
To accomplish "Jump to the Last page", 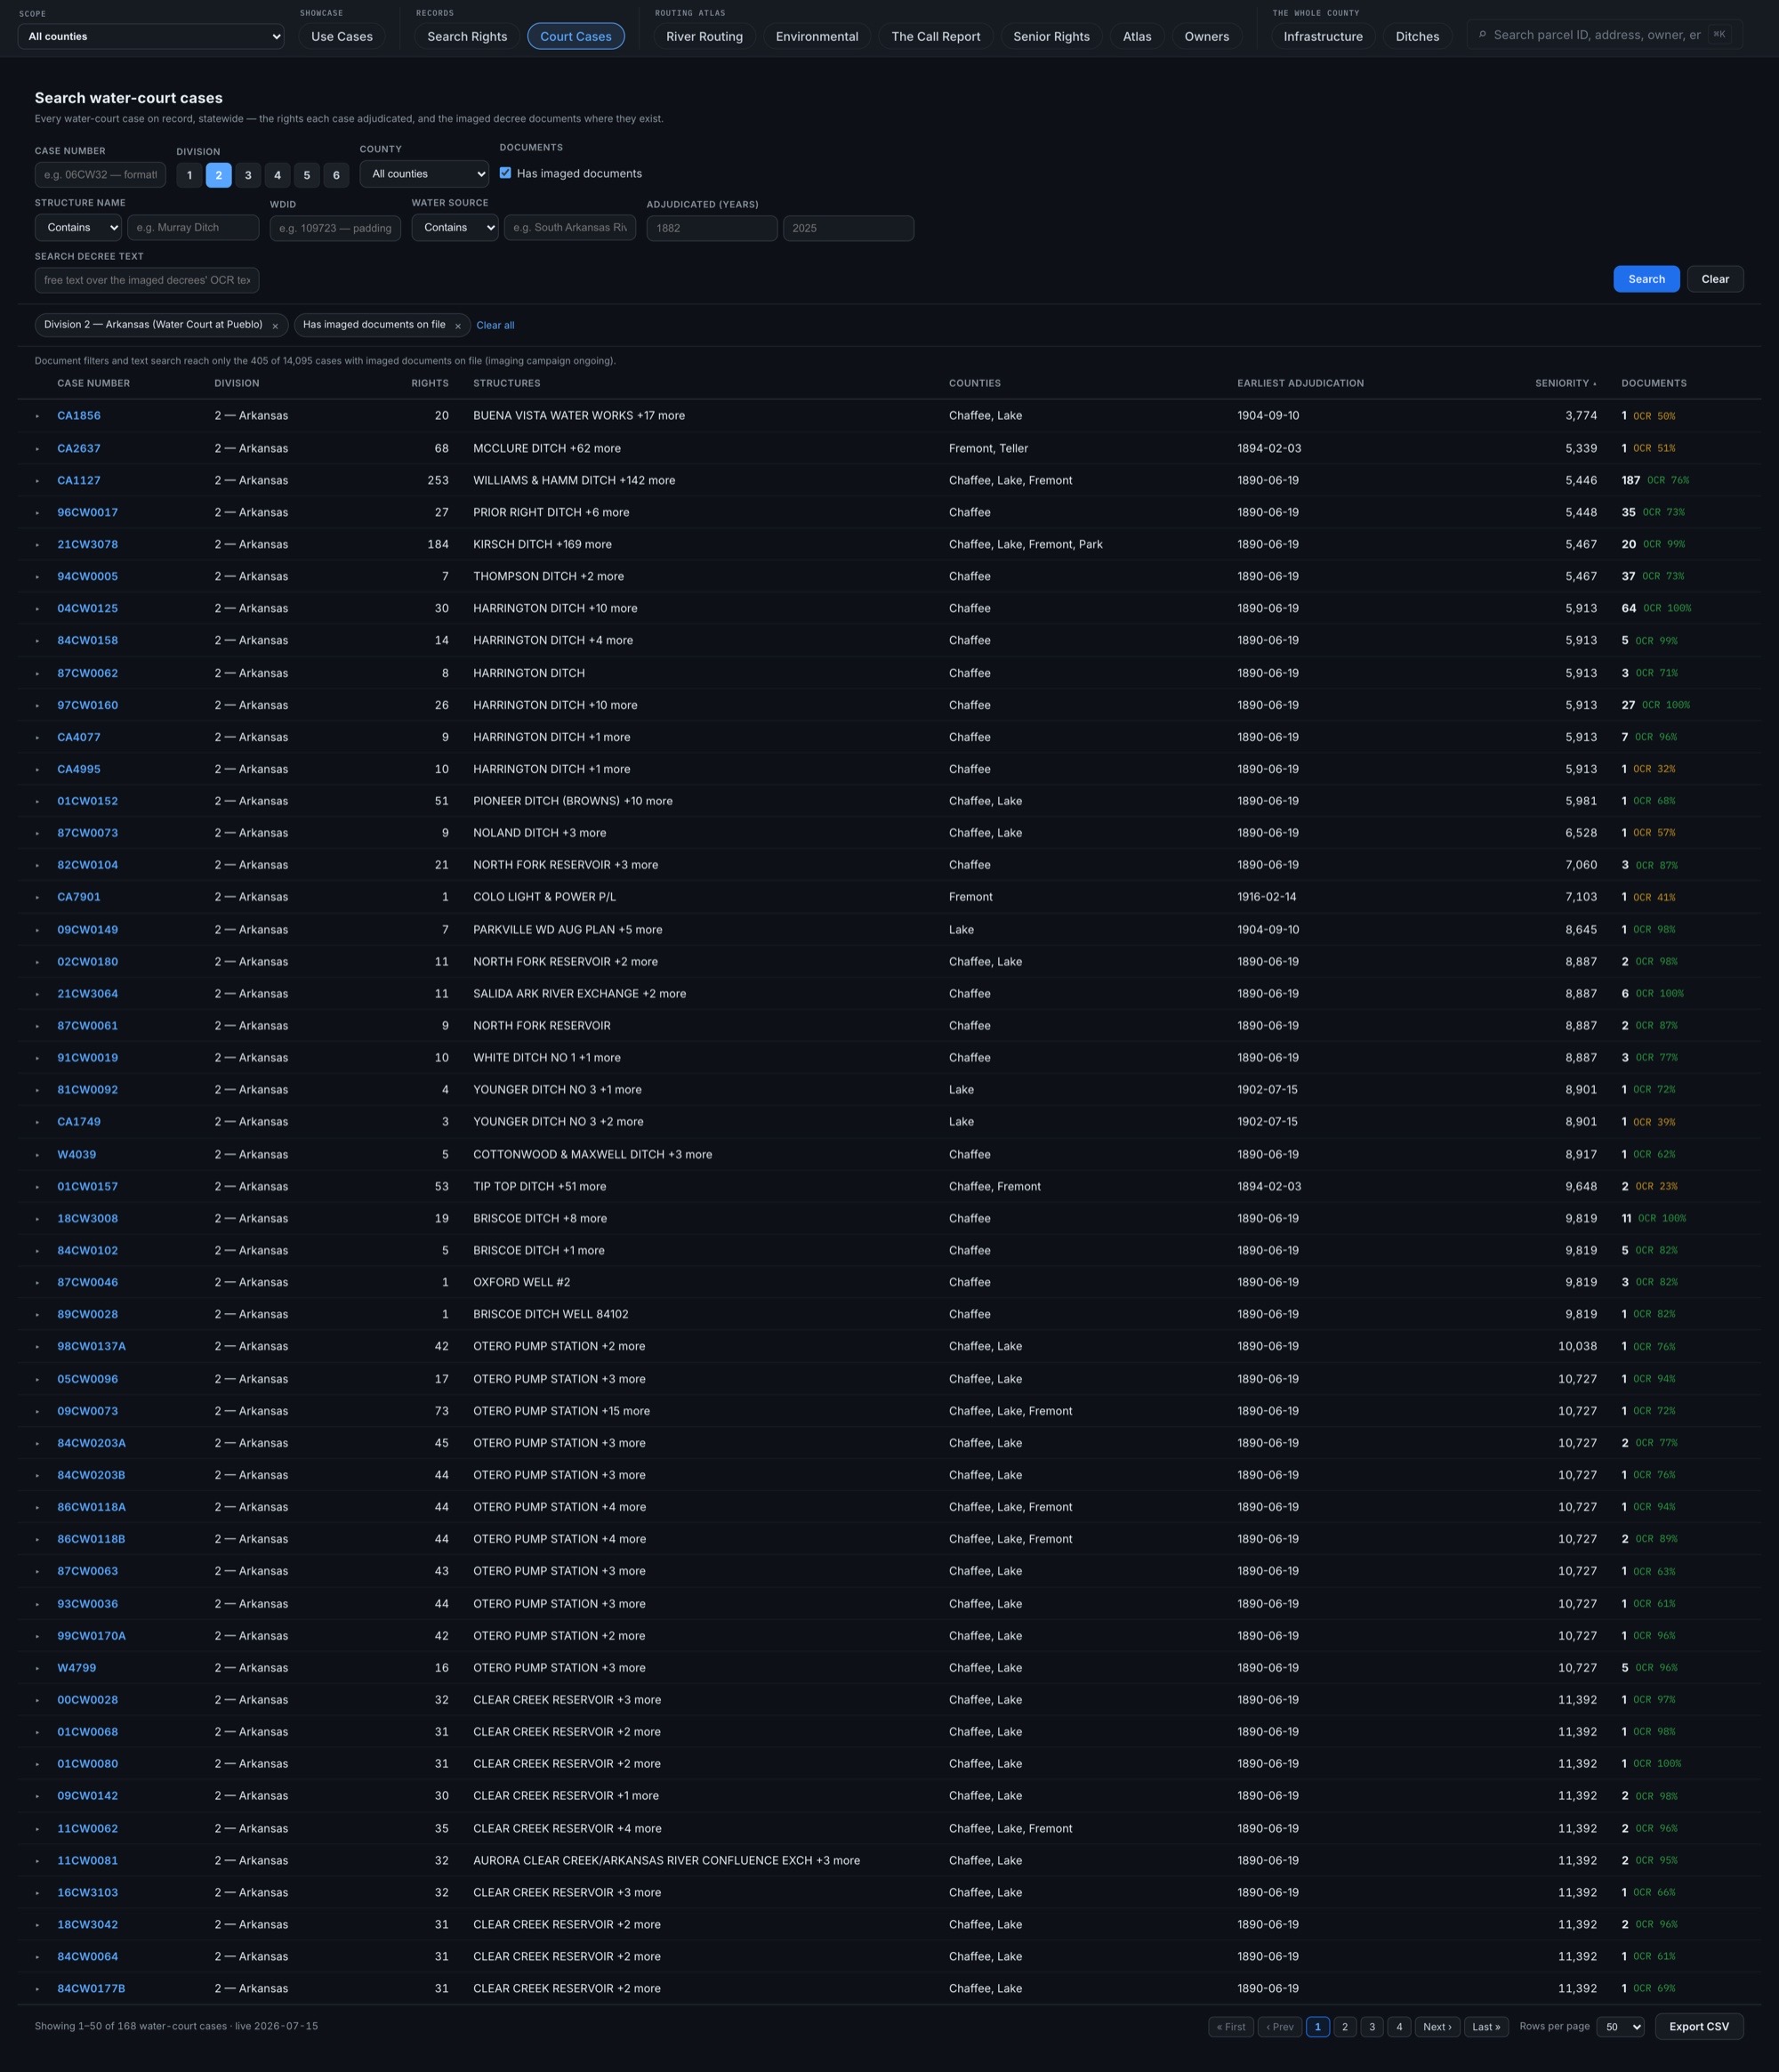I will click(1486, 2027).
